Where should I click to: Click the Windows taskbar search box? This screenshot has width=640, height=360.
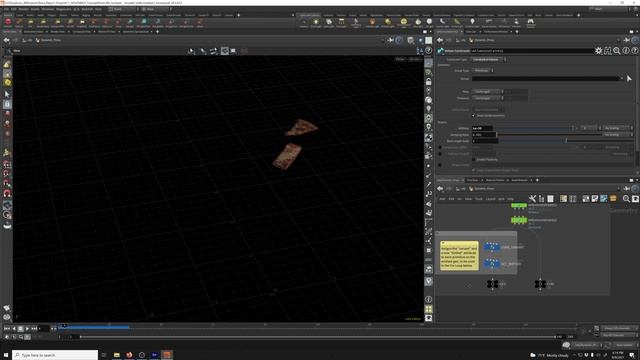55,355
